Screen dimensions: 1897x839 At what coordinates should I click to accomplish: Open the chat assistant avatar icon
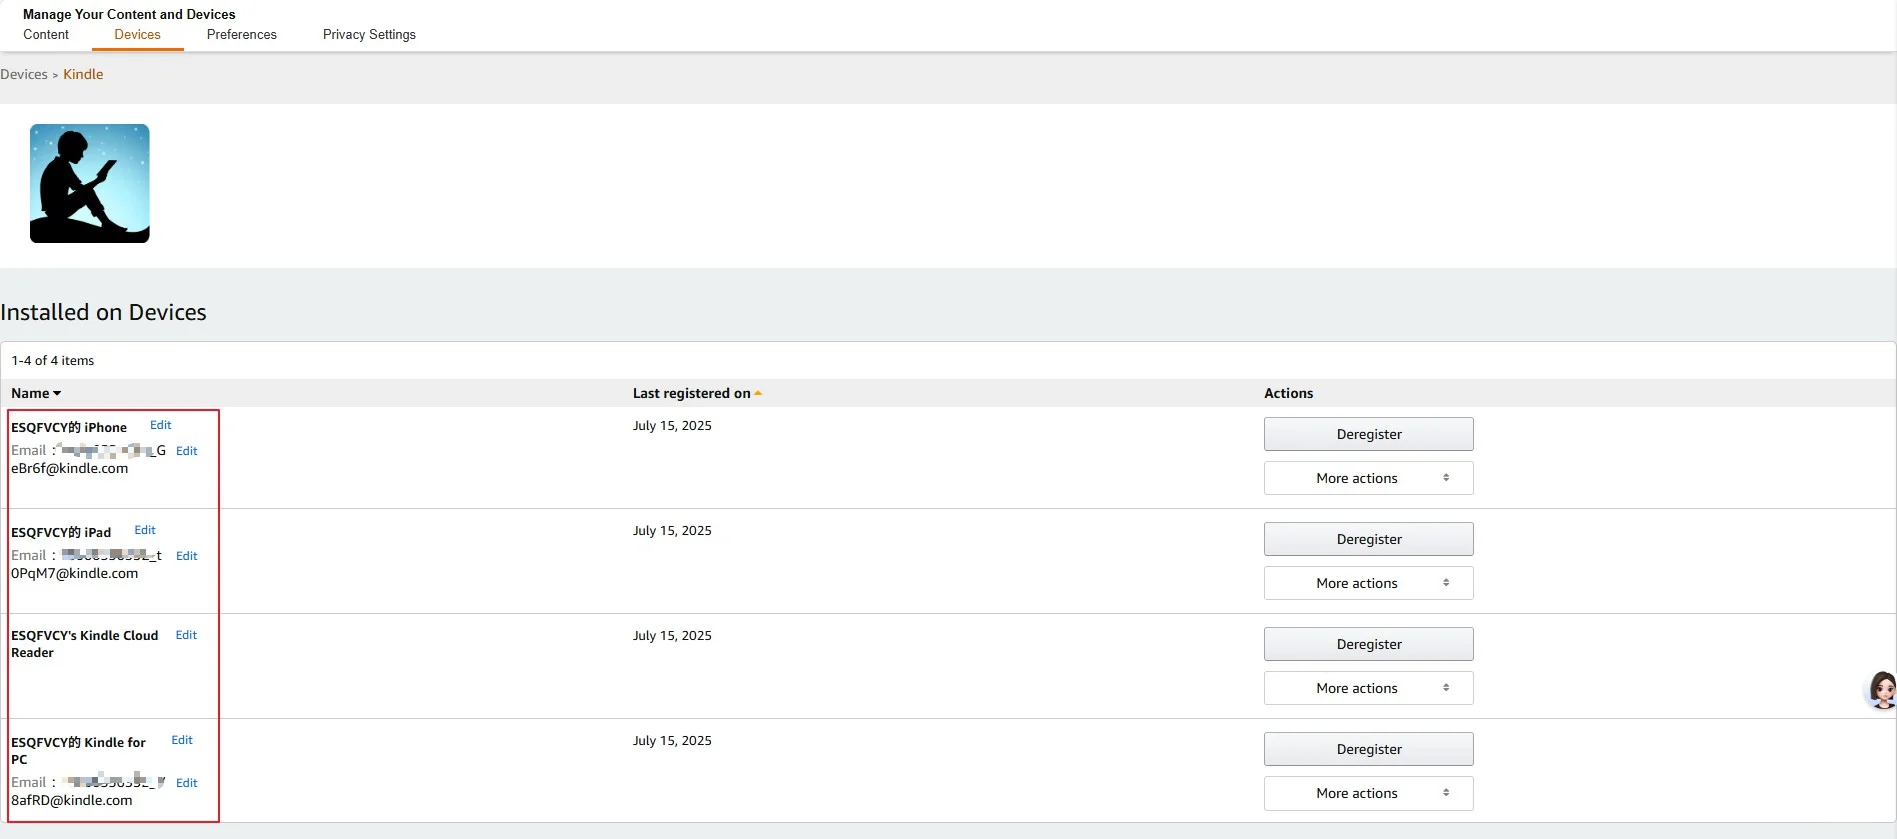[x=1881, y=690]
